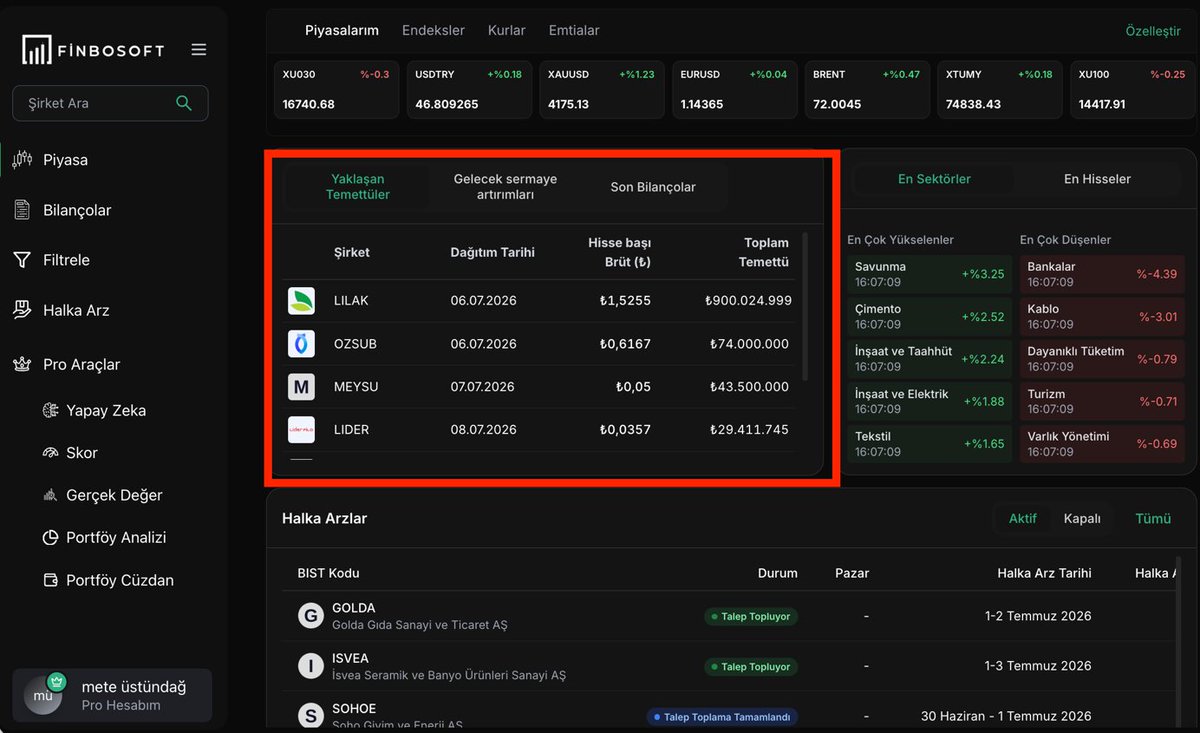
Task: Open the Savunma sector card
Action: pos(930,274)
